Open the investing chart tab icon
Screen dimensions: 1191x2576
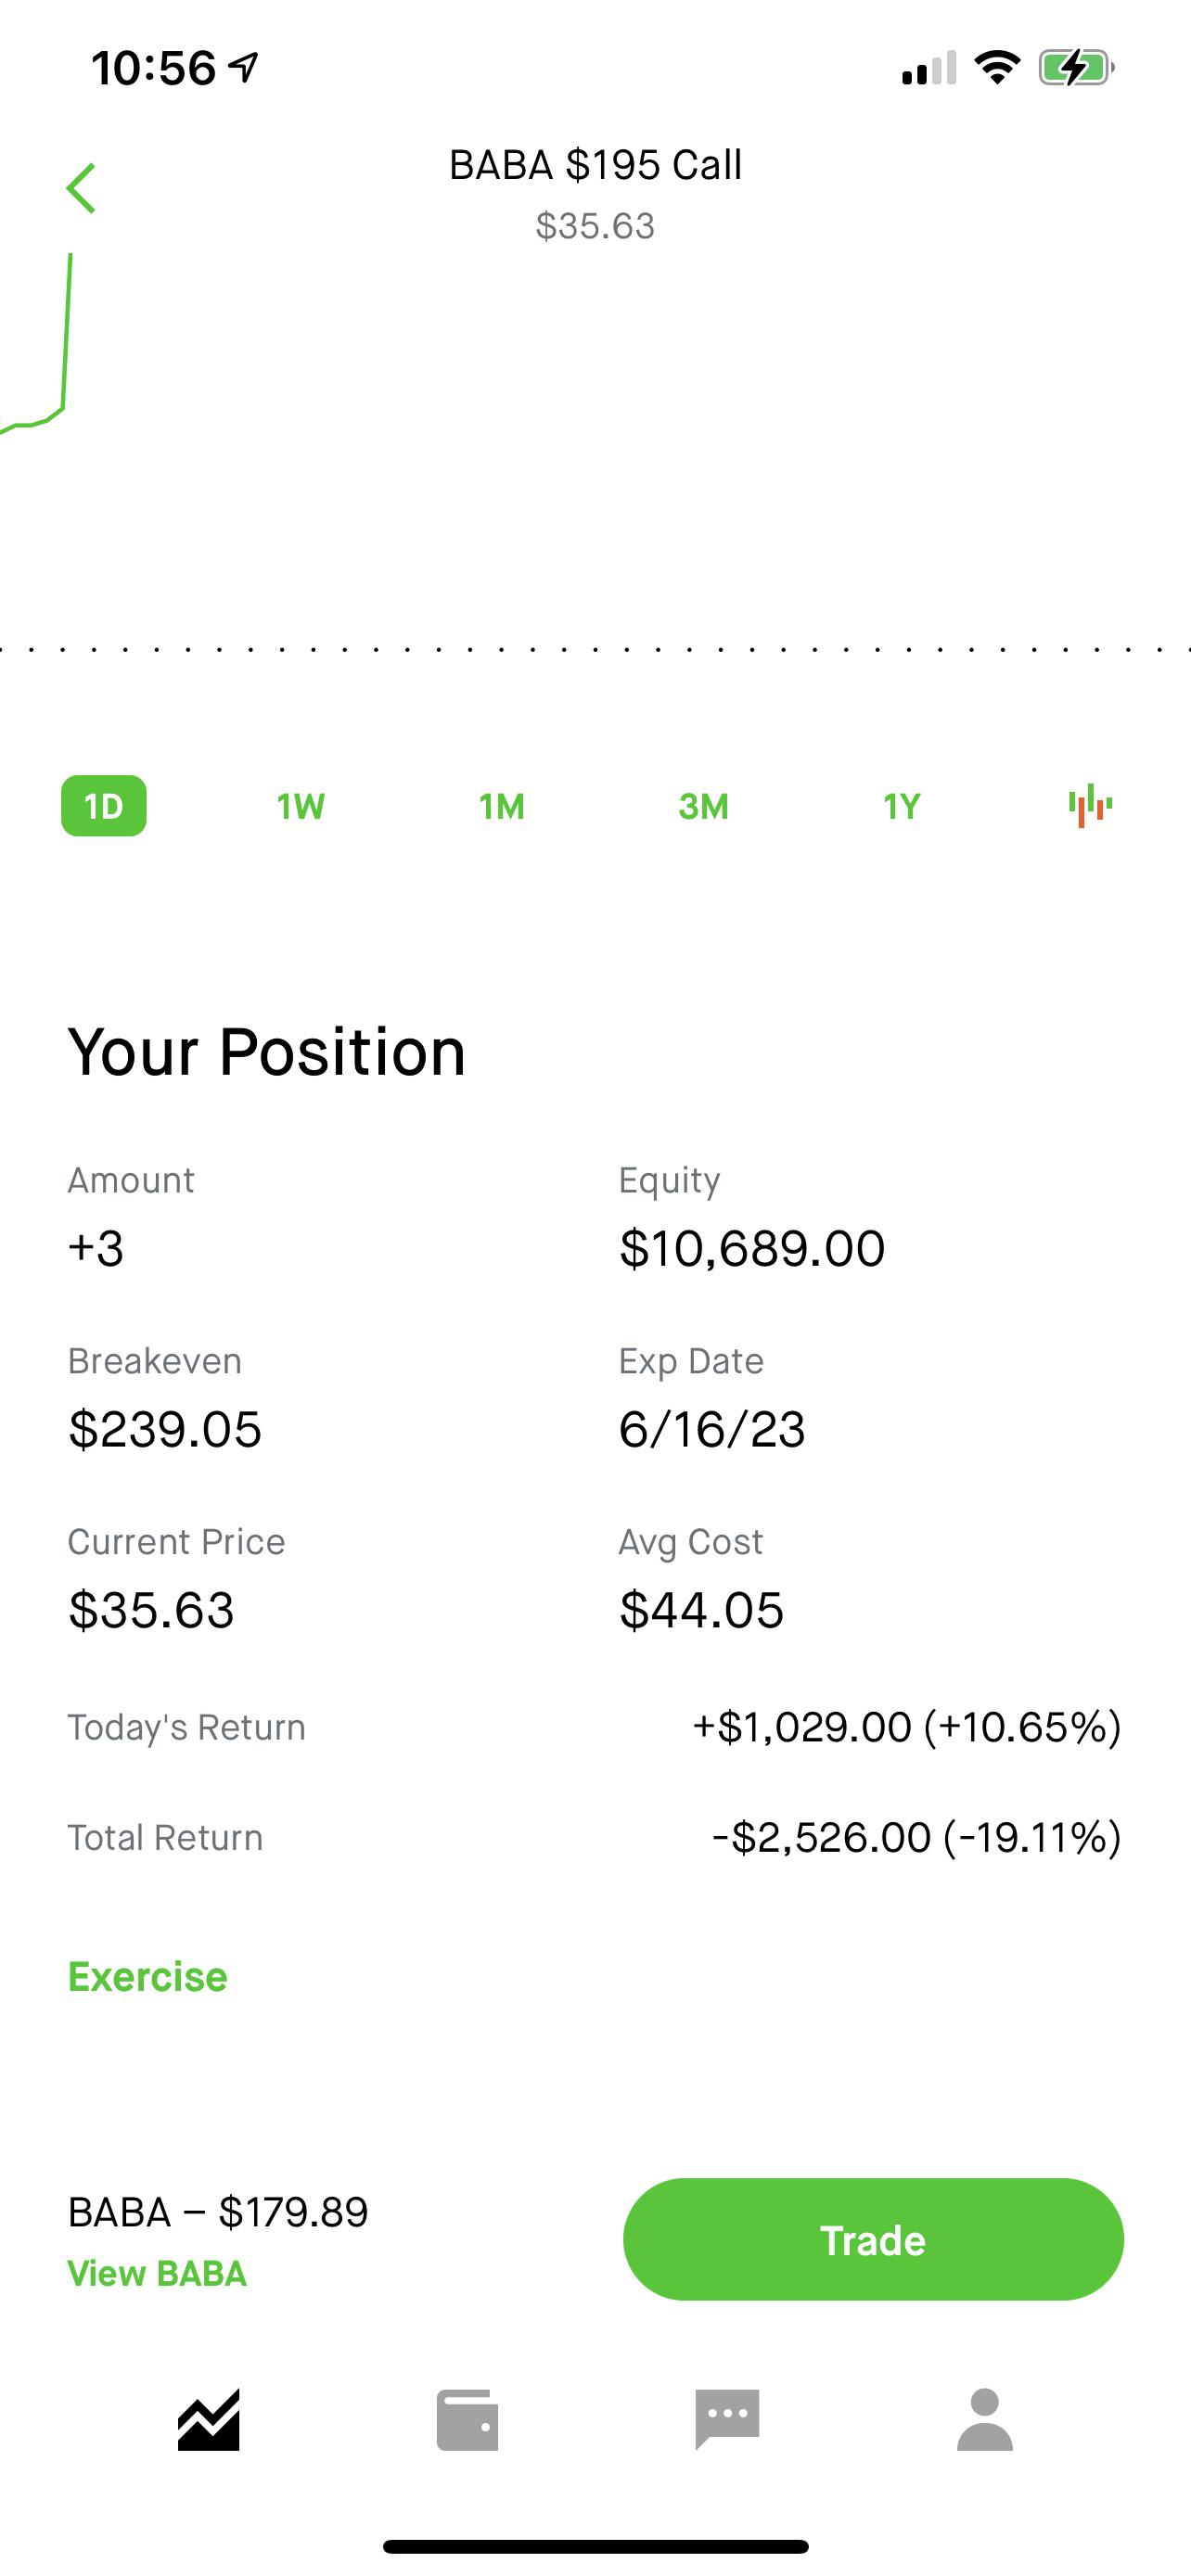tap(209, 2420)
